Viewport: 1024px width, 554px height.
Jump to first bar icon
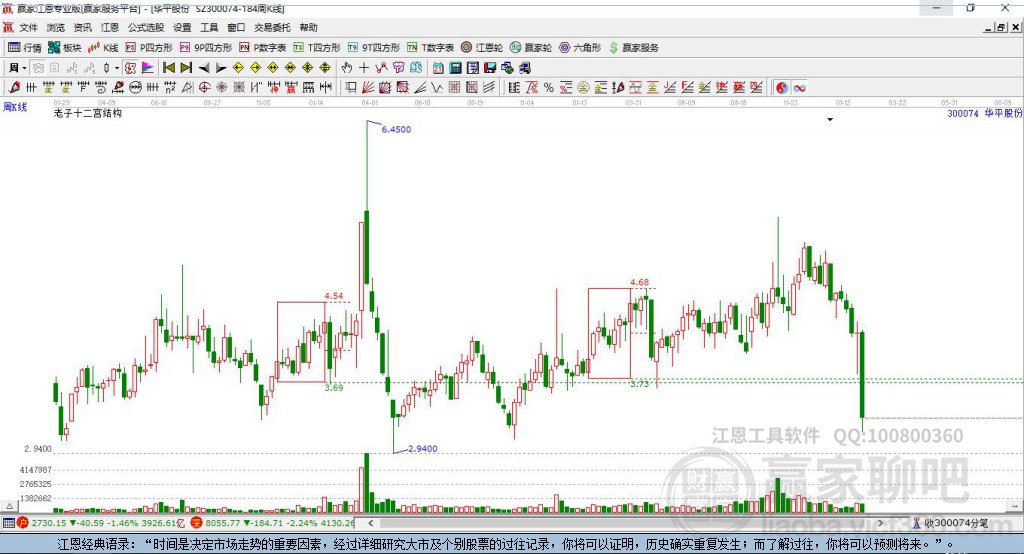(168, 68)
